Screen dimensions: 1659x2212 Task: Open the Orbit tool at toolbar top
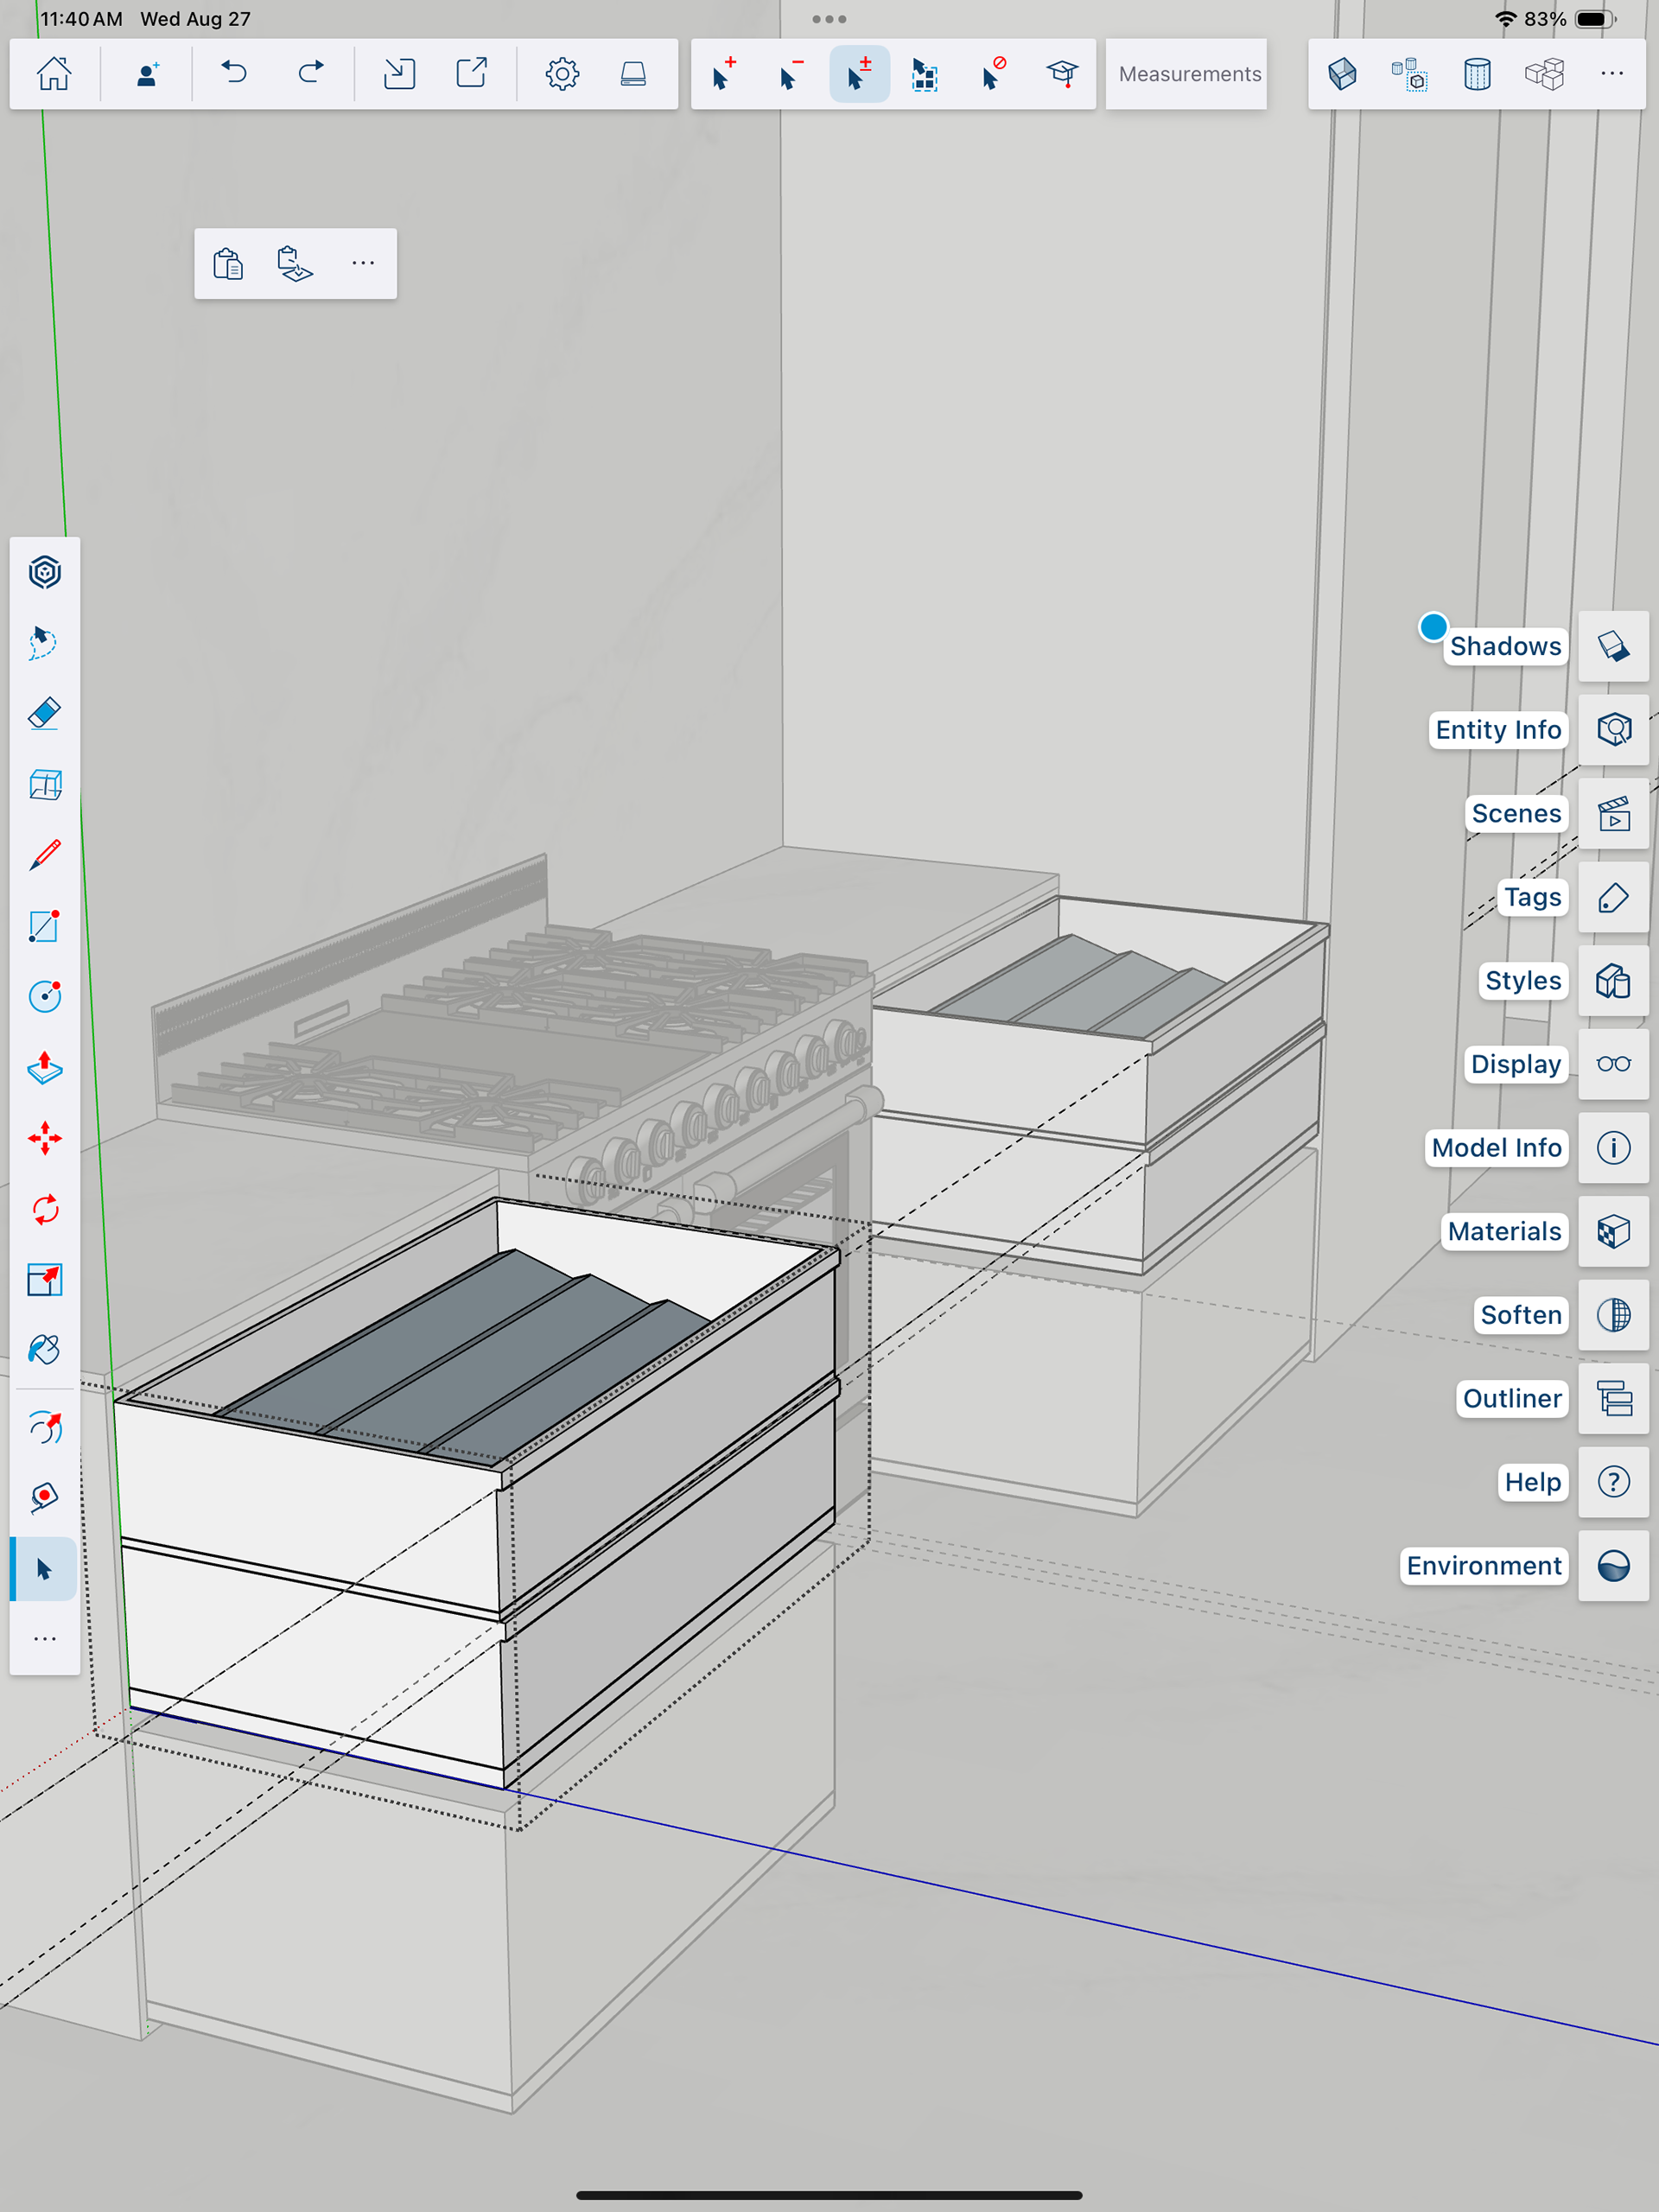(x=45, y=572)
